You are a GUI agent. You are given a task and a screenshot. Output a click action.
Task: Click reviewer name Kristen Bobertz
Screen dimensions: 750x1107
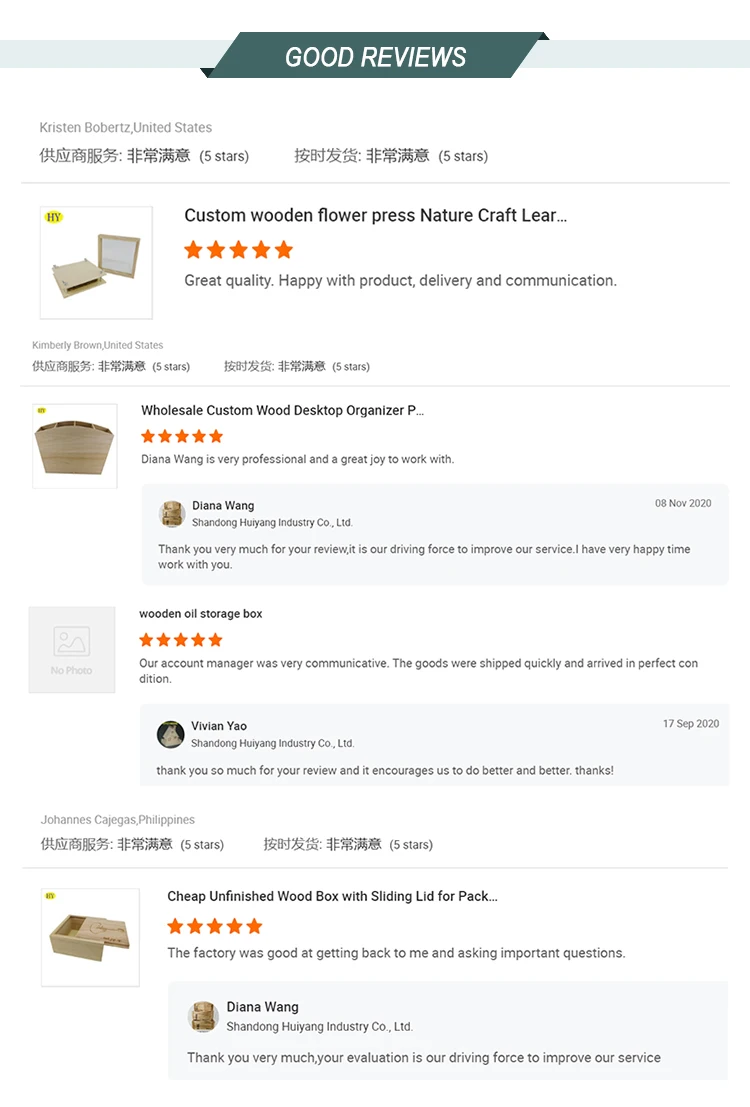[x=85, y=127]
